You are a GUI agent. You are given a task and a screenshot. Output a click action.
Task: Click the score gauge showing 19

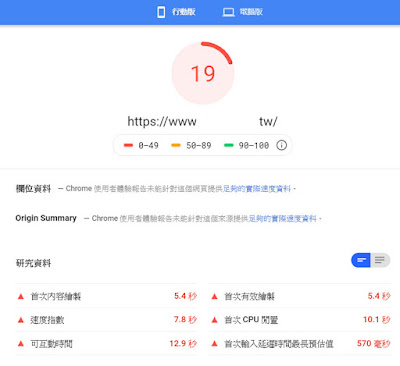pos(203,73)
